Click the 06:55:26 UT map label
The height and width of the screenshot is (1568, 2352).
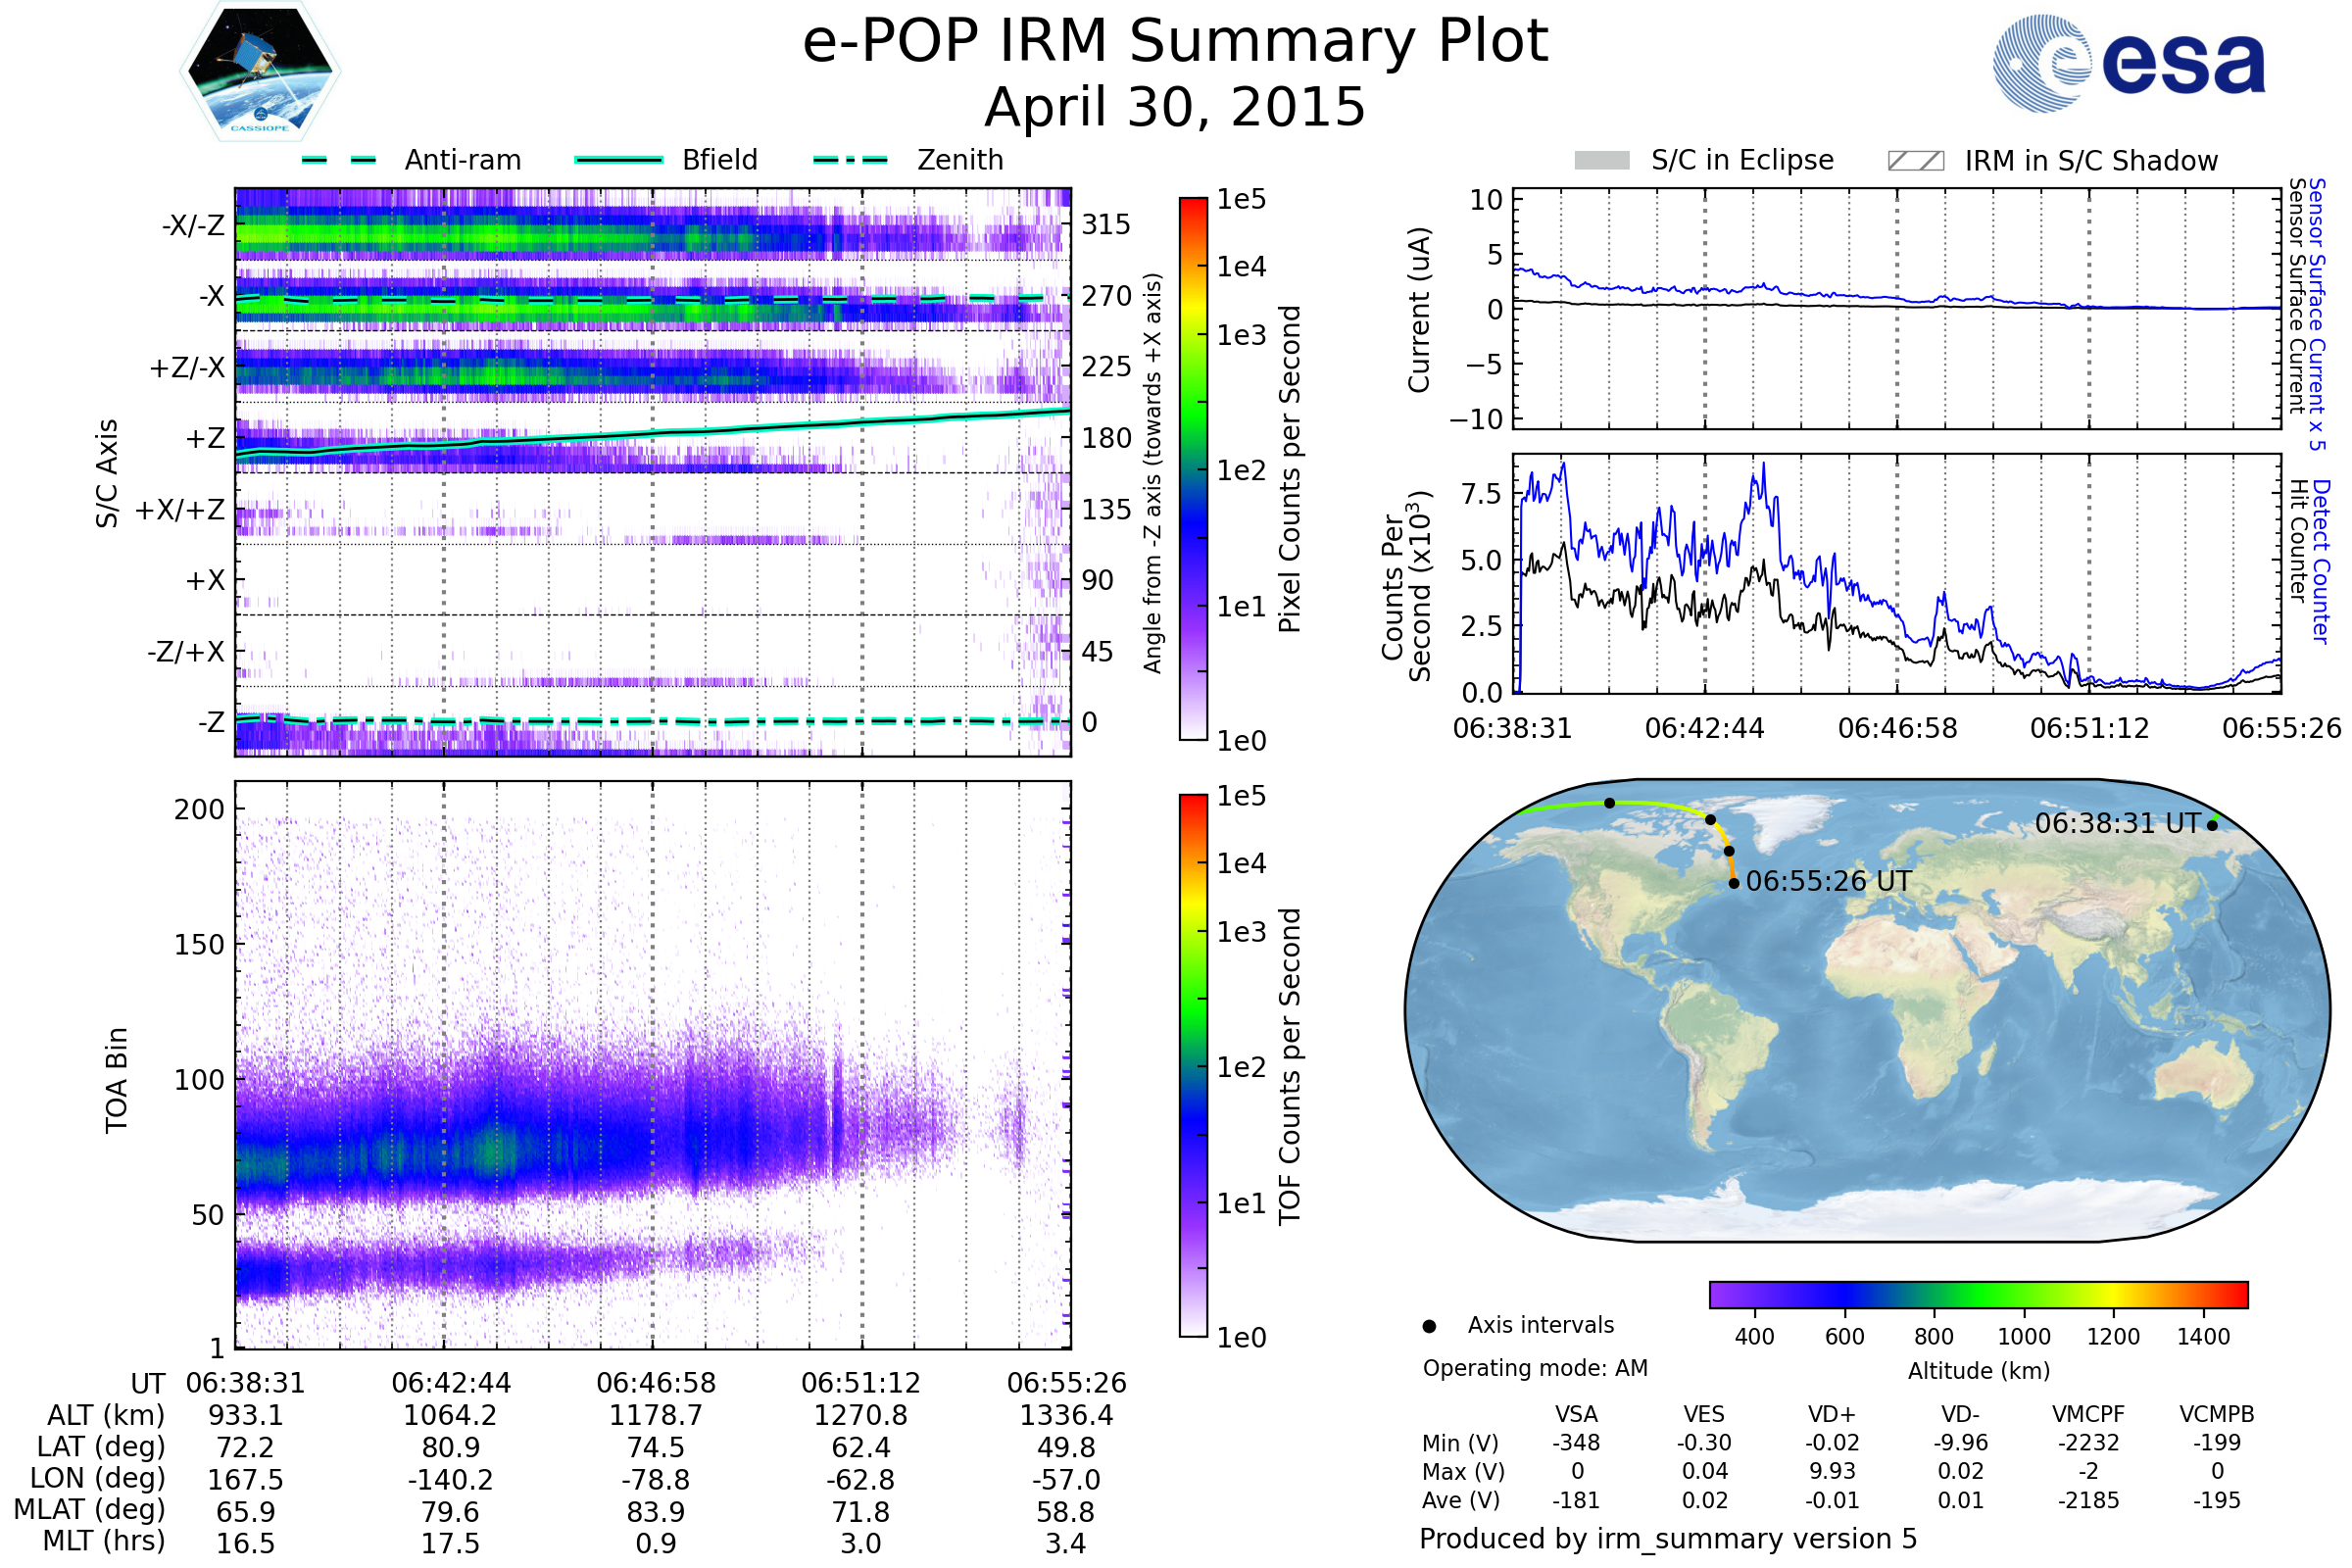coord(1828,881)
